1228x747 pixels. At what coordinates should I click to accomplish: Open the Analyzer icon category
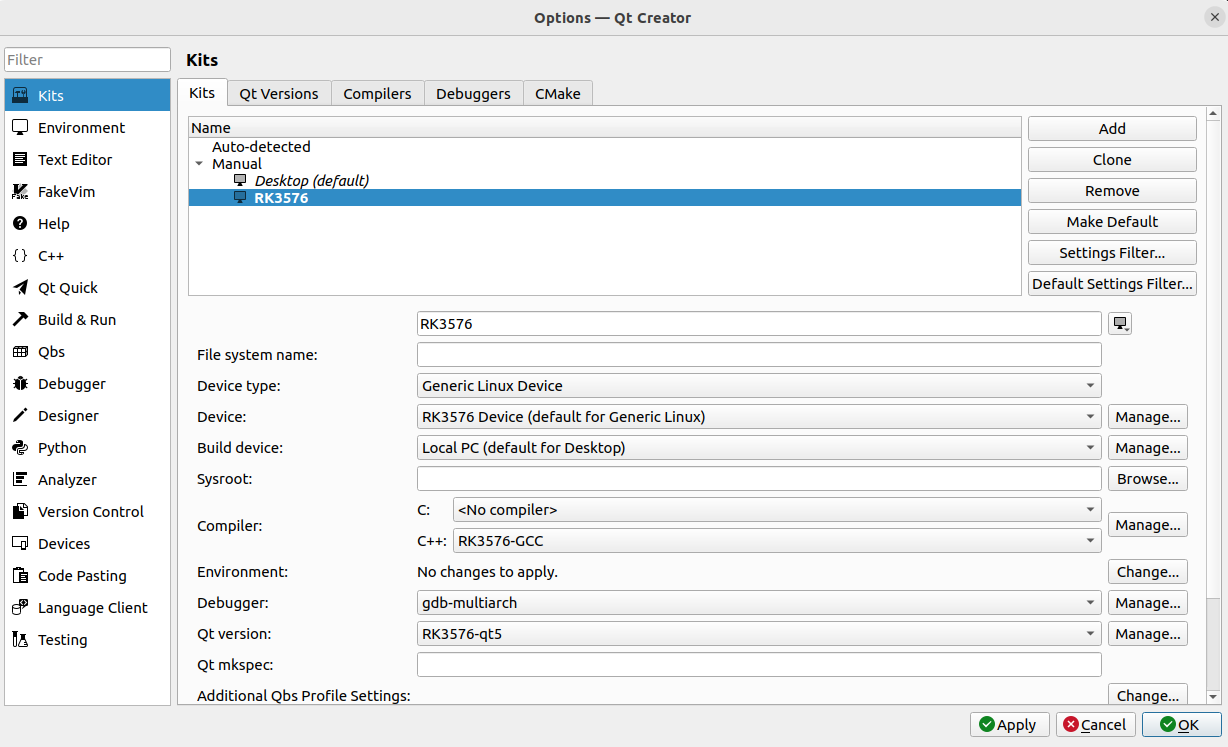pyautogui.click(x=19, y=480)
